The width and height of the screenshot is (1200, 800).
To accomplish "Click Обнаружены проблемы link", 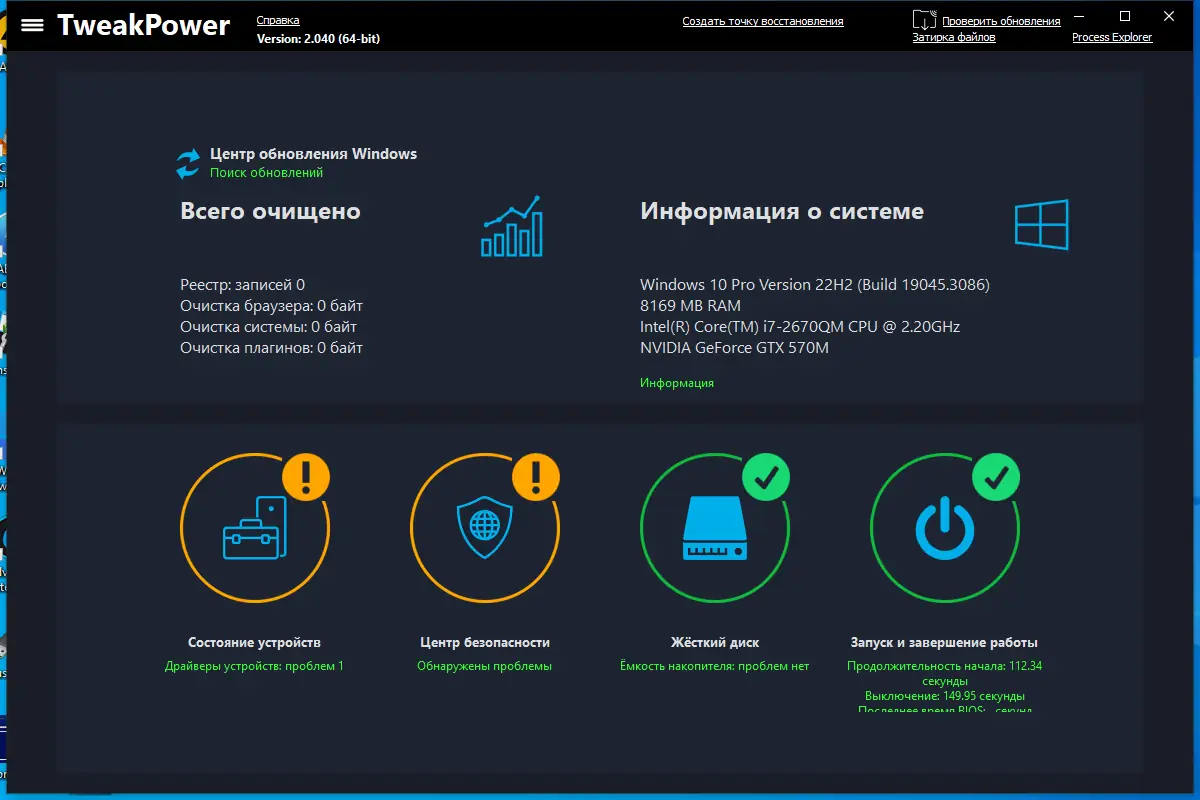I will (x=484, y=666).
